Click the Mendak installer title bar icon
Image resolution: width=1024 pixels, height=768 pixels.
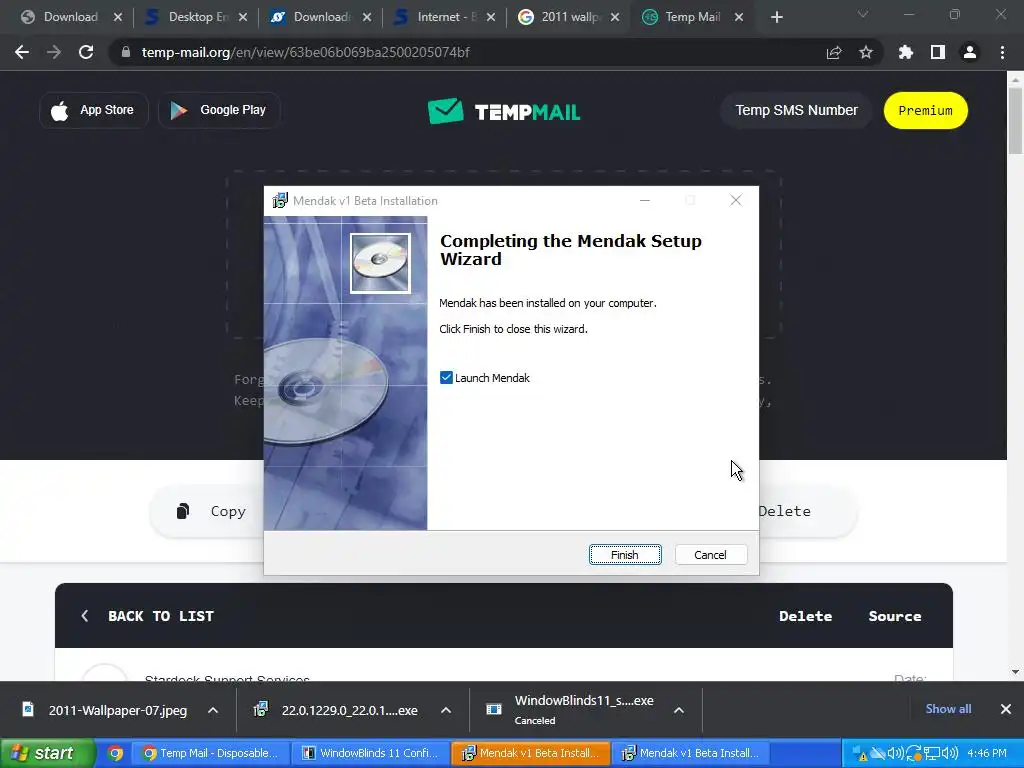pyautogui.click(x=280, y=200)
